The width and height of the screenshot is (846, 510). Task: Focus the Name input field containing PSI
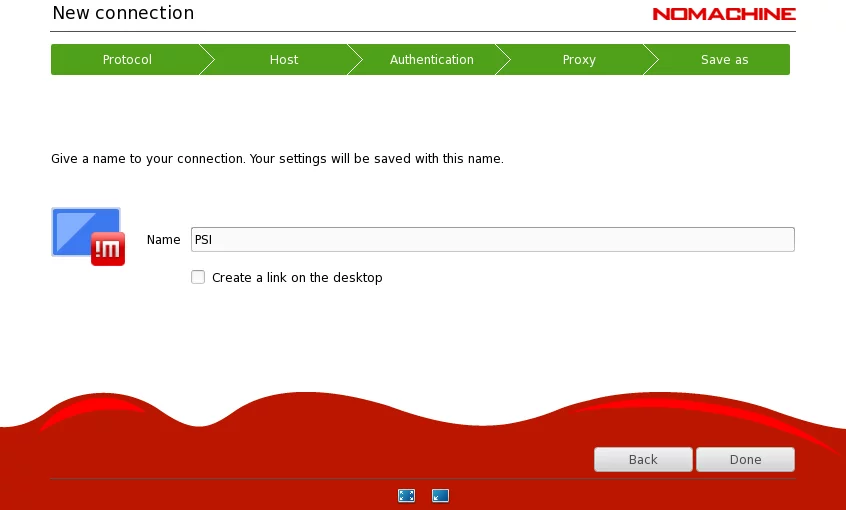[x=492, y=239]
